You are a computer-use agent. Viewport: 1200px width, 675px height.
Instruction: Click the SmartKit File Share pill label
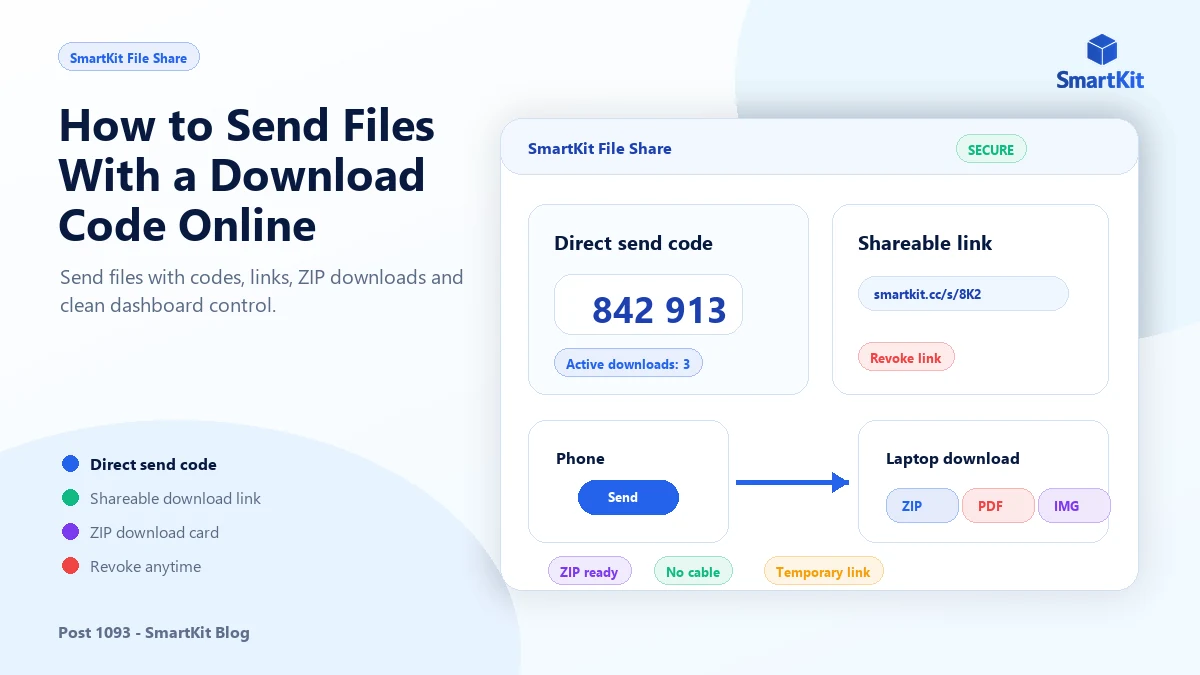coord(129,57)
